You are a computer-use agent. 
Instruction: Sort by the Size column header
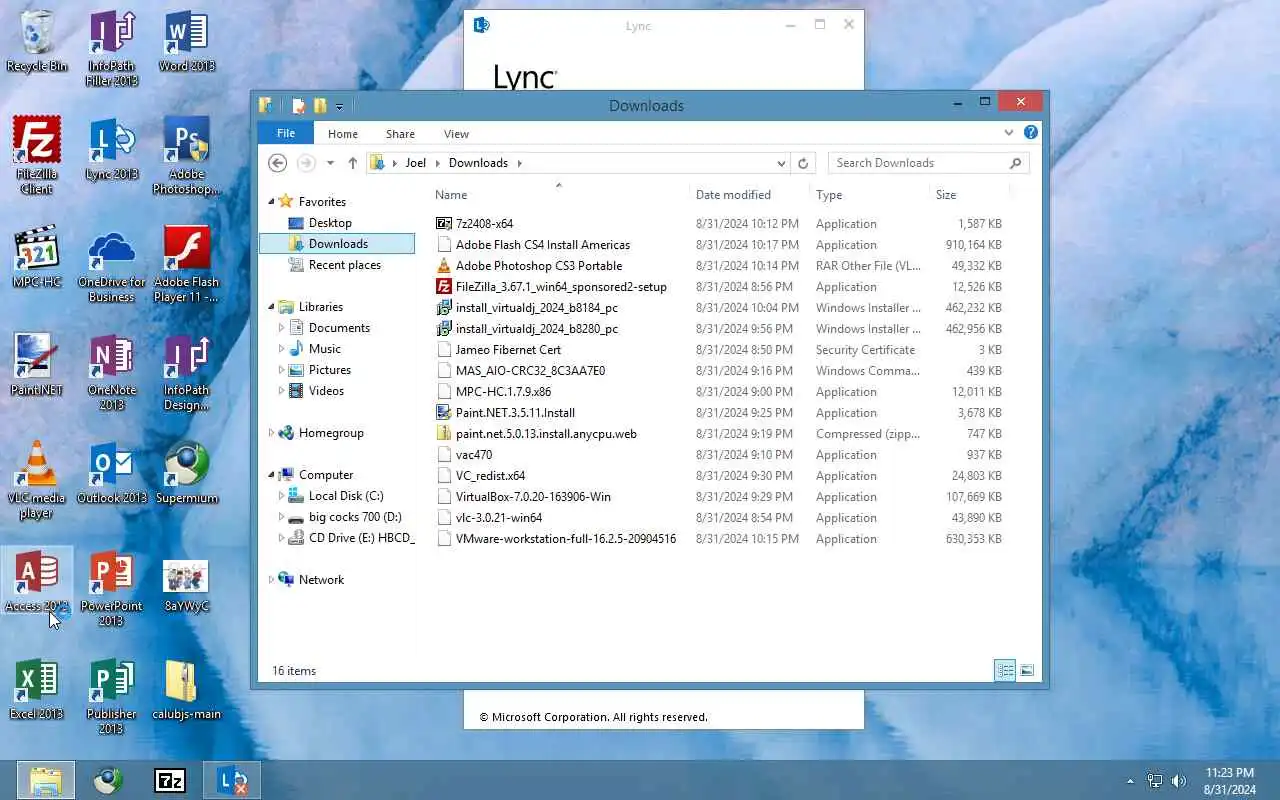(x=969, y=194)
